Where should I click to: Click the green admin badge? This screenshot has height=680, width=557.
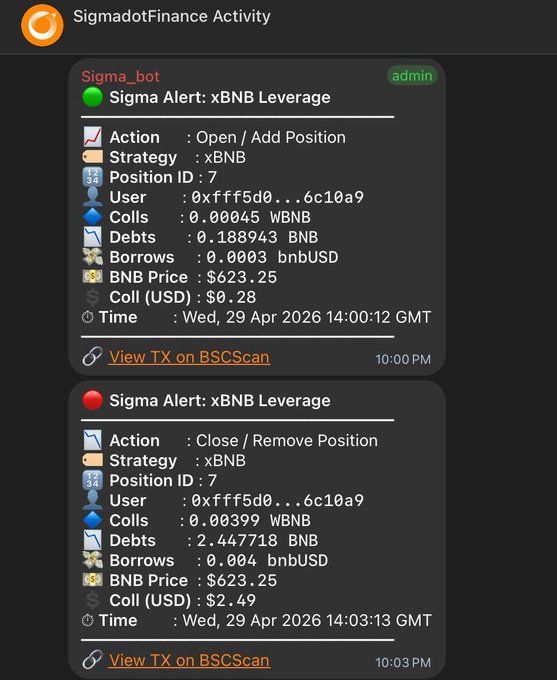click(412, 76)
